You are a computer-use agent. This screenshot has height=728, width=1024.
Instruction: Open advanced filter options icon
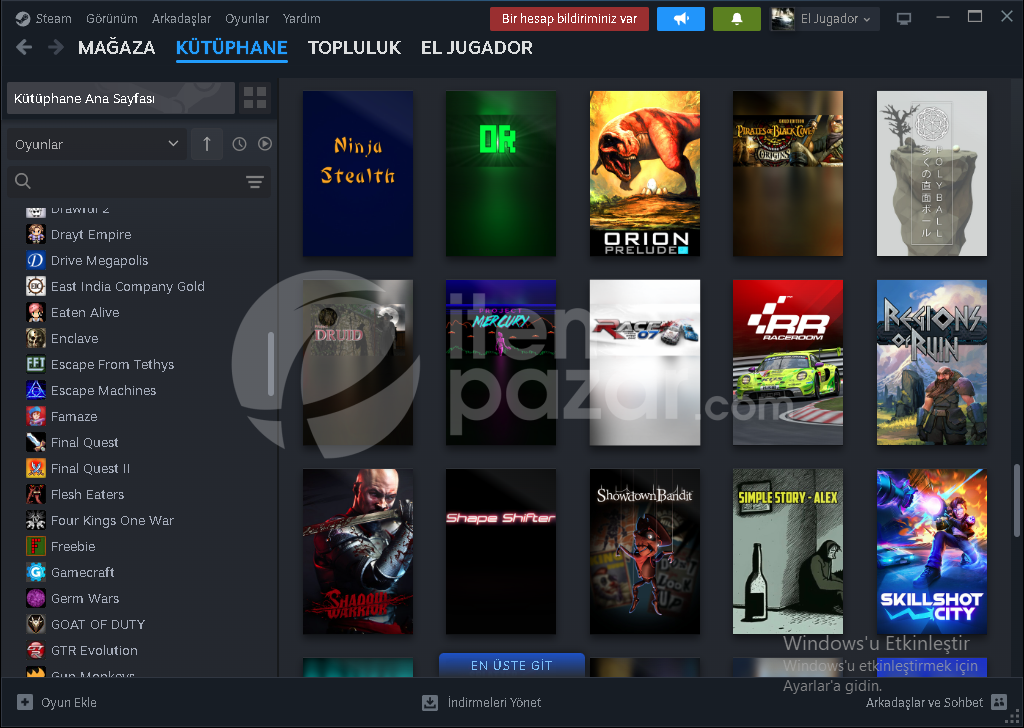click(x=255, y=182)
